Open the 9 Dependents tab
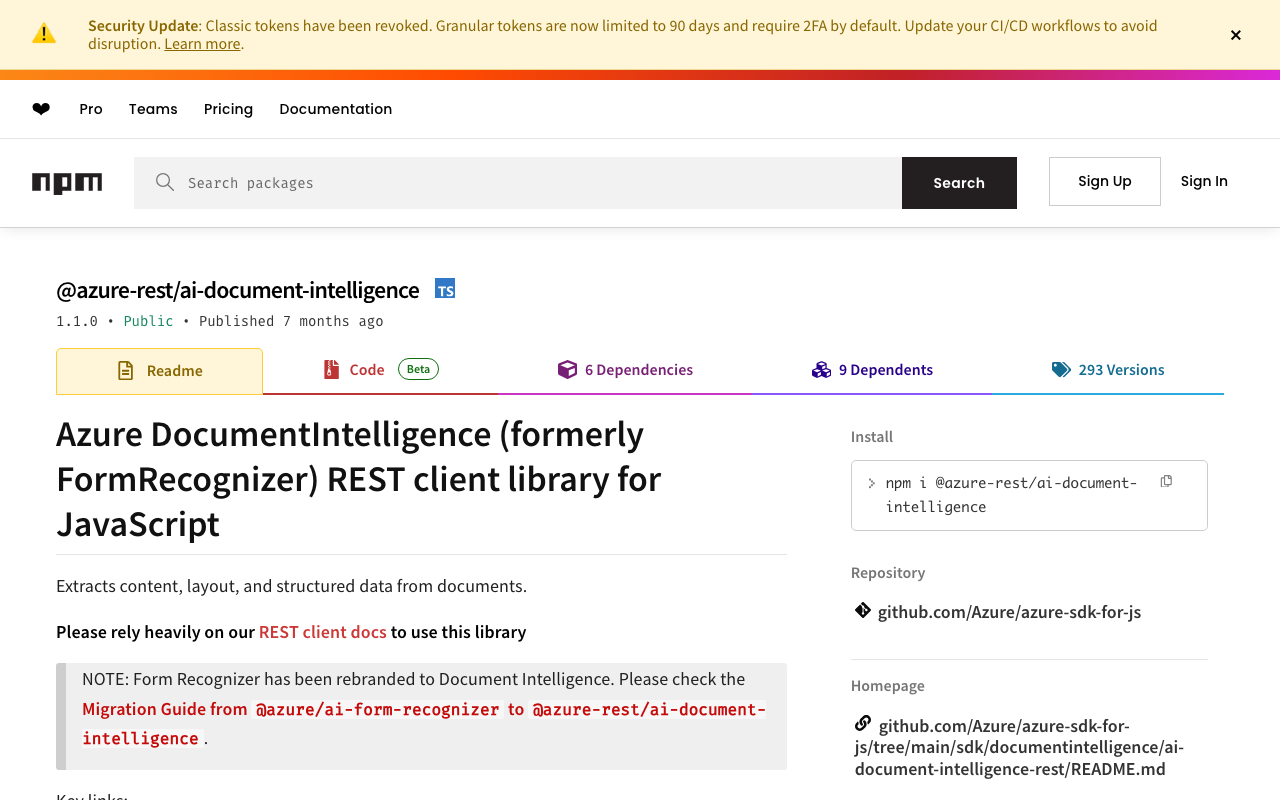Viewport: 1280px width, 800px height. [872, 370]
